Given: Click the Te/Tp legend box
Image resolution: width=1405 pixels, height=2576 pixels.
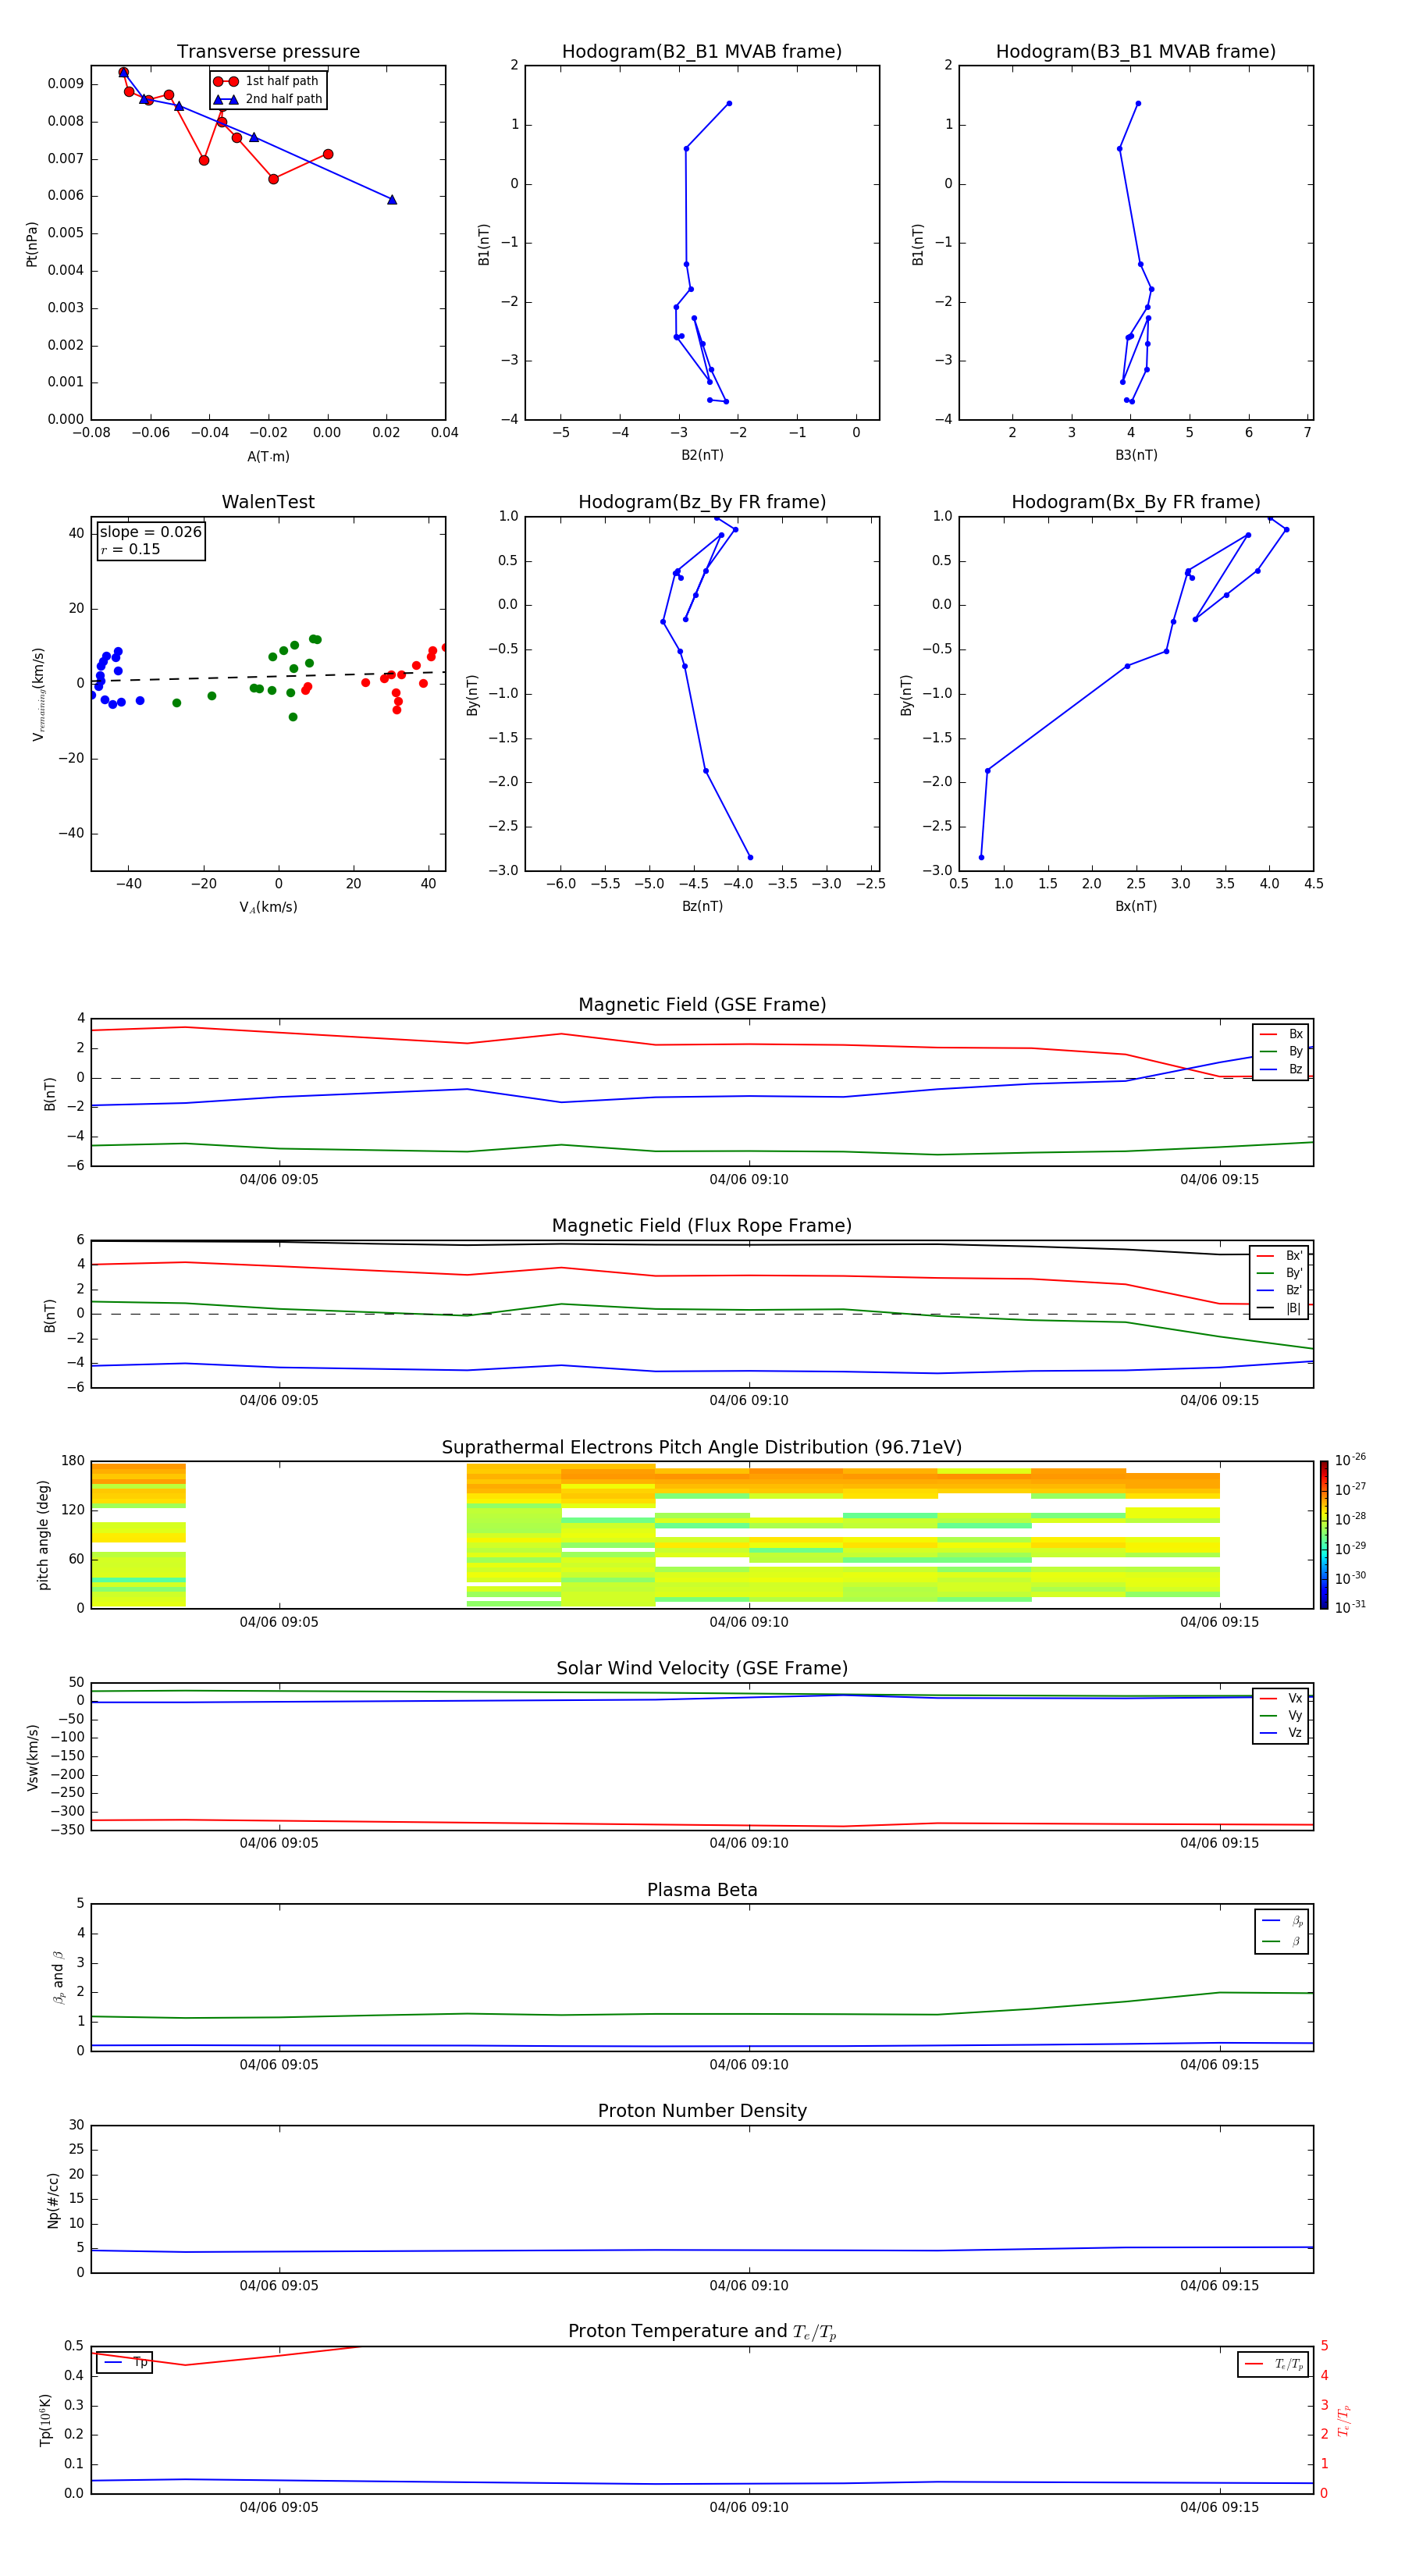Looking at the screenshot, I should pos(1273,2364).
